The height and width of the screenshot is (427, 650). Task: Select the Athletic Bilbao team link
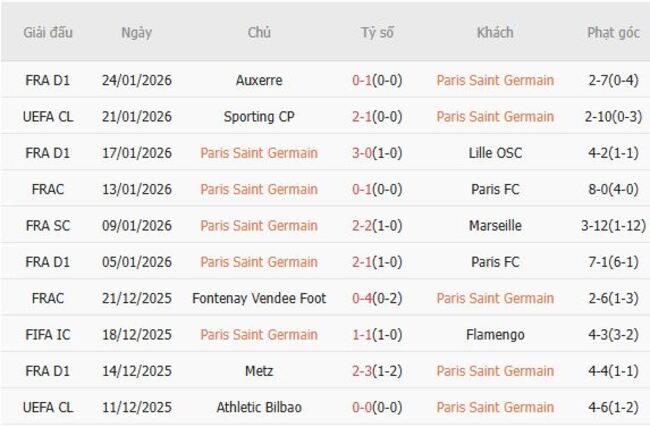click(259, 407)
